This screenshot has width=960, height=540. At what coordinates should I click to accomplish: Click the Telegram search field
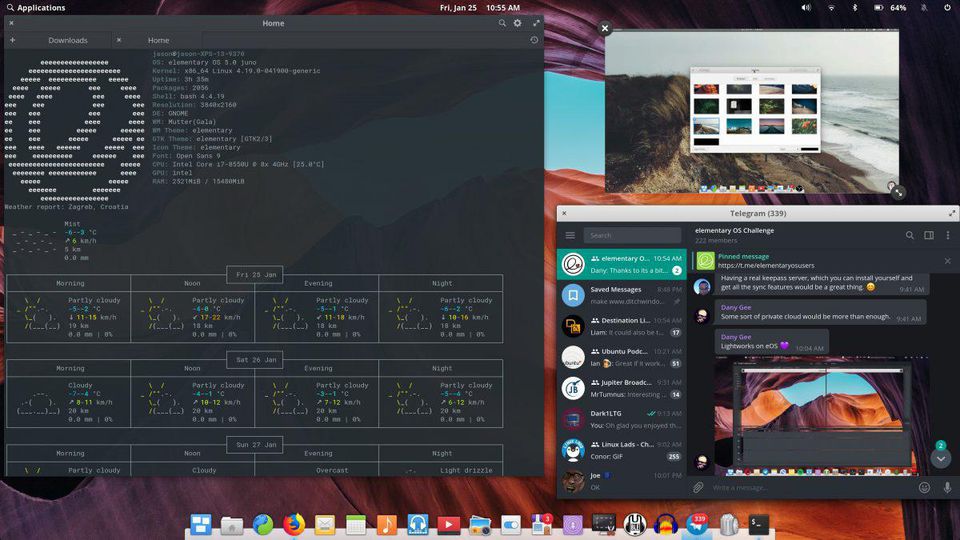(x=625, y=236)
